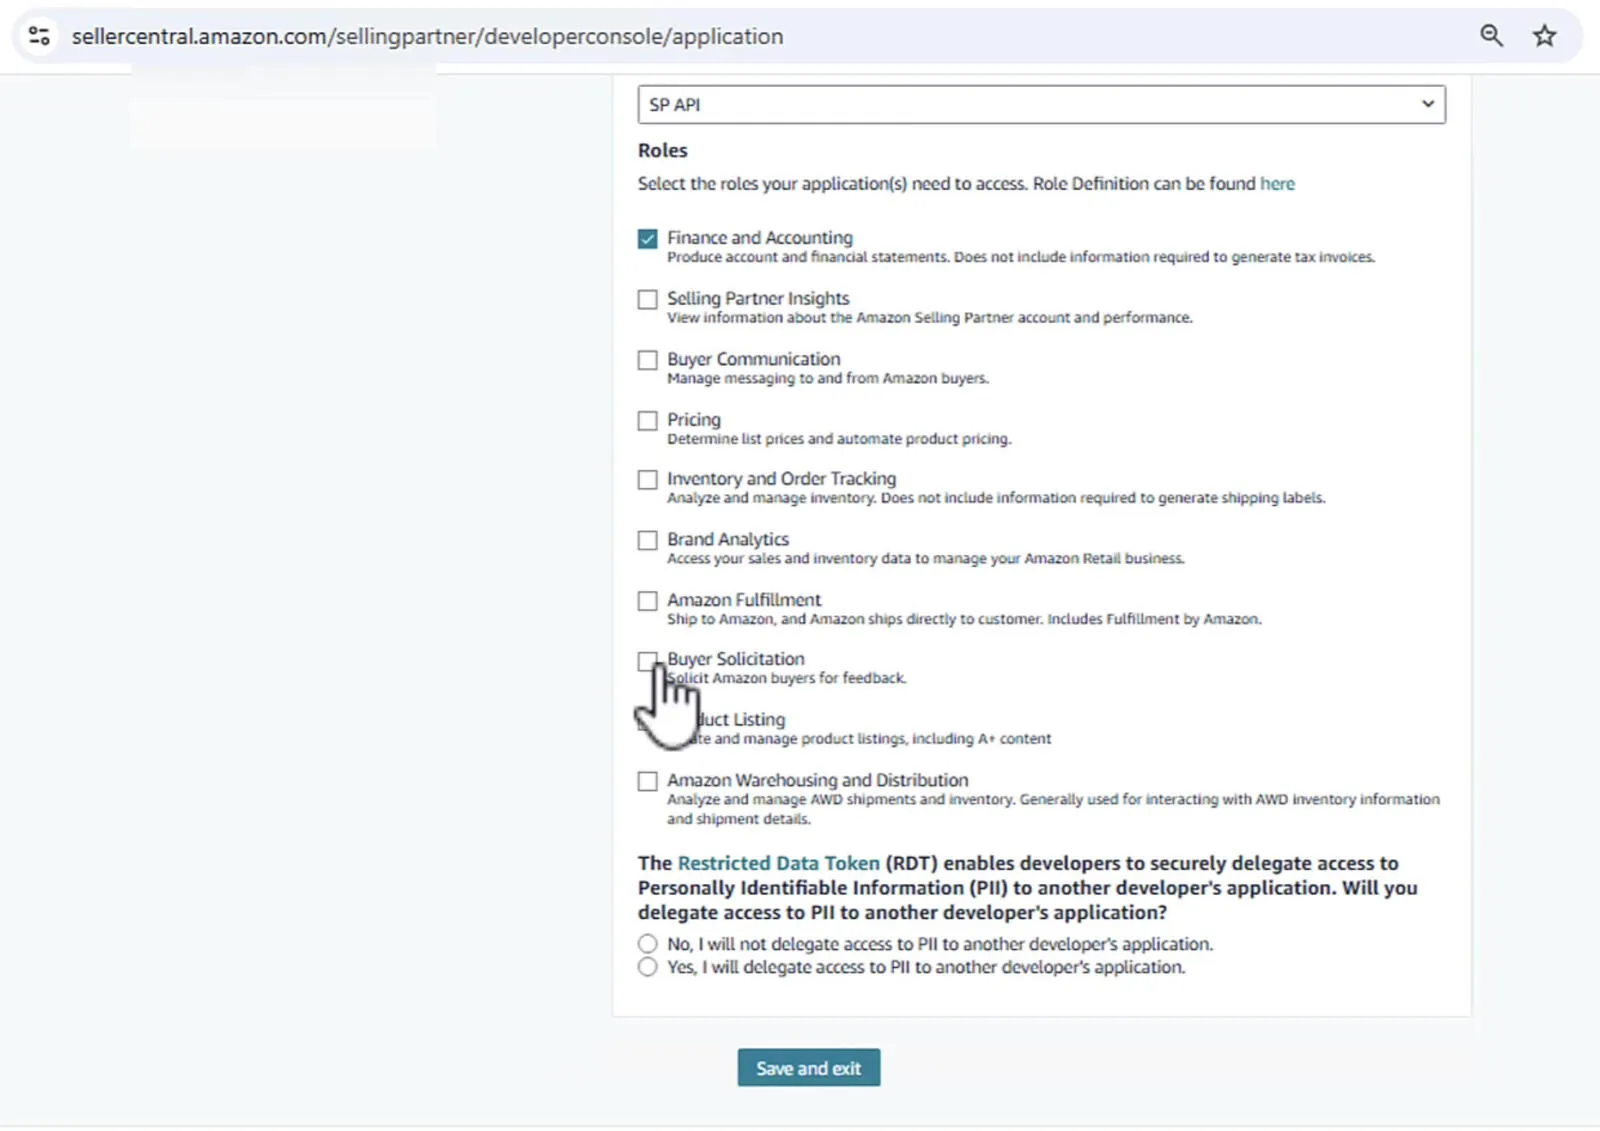Select 'No, I will not delegate access to PII'
1600x1131 pixels.
pyautogui.click(x=647, y=943)
